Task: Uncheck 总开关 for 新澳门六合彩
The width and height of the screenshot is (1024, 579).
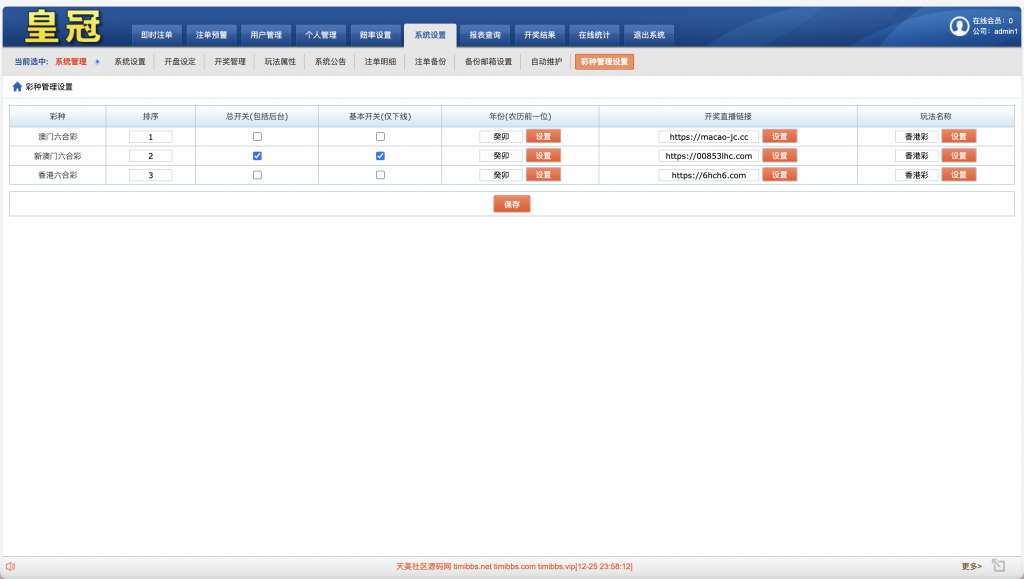Action: pyautogui.click(x=257, y=156)
